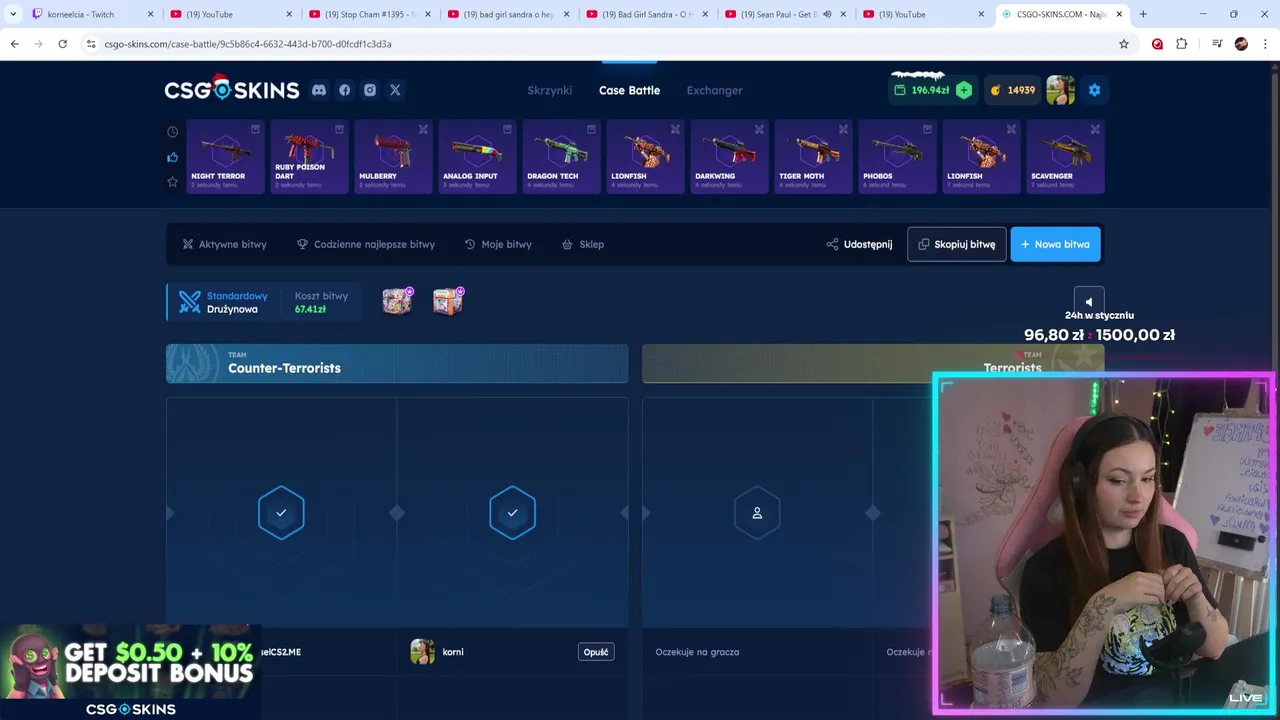Click the crossed swords Standardowy mode icon
Viewport: 1280px width, 720px height.
click(189, 302)
